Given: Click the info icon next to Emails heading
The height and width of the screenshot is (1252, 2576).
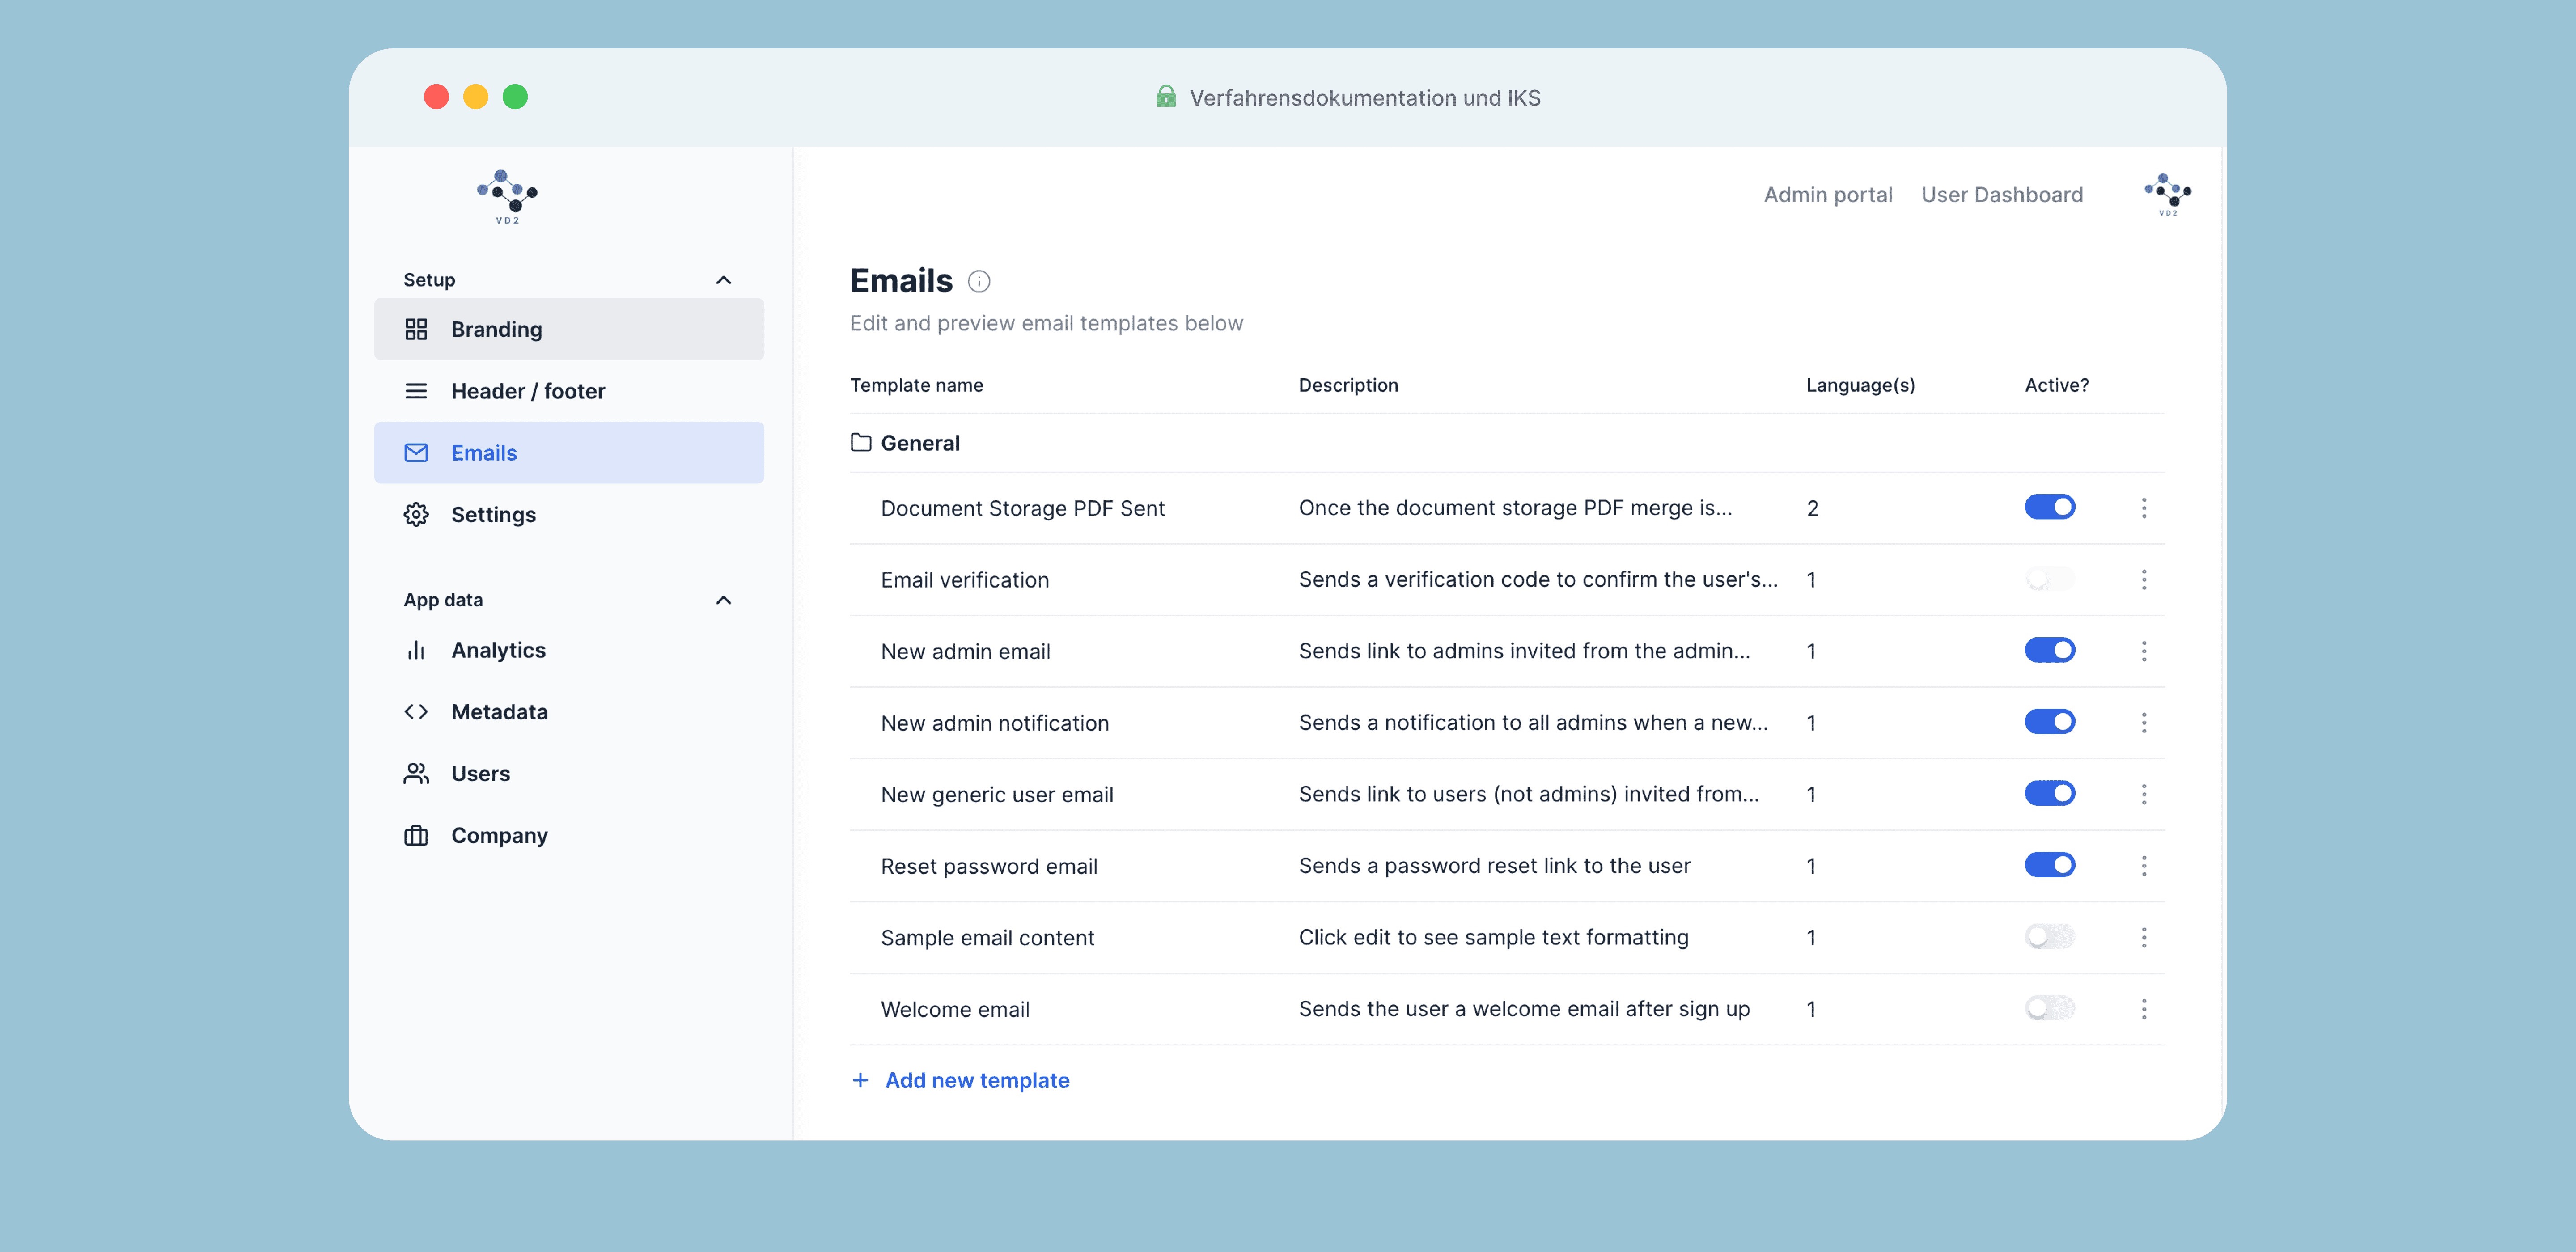Looking at the screenshot, I should [979, 282].
